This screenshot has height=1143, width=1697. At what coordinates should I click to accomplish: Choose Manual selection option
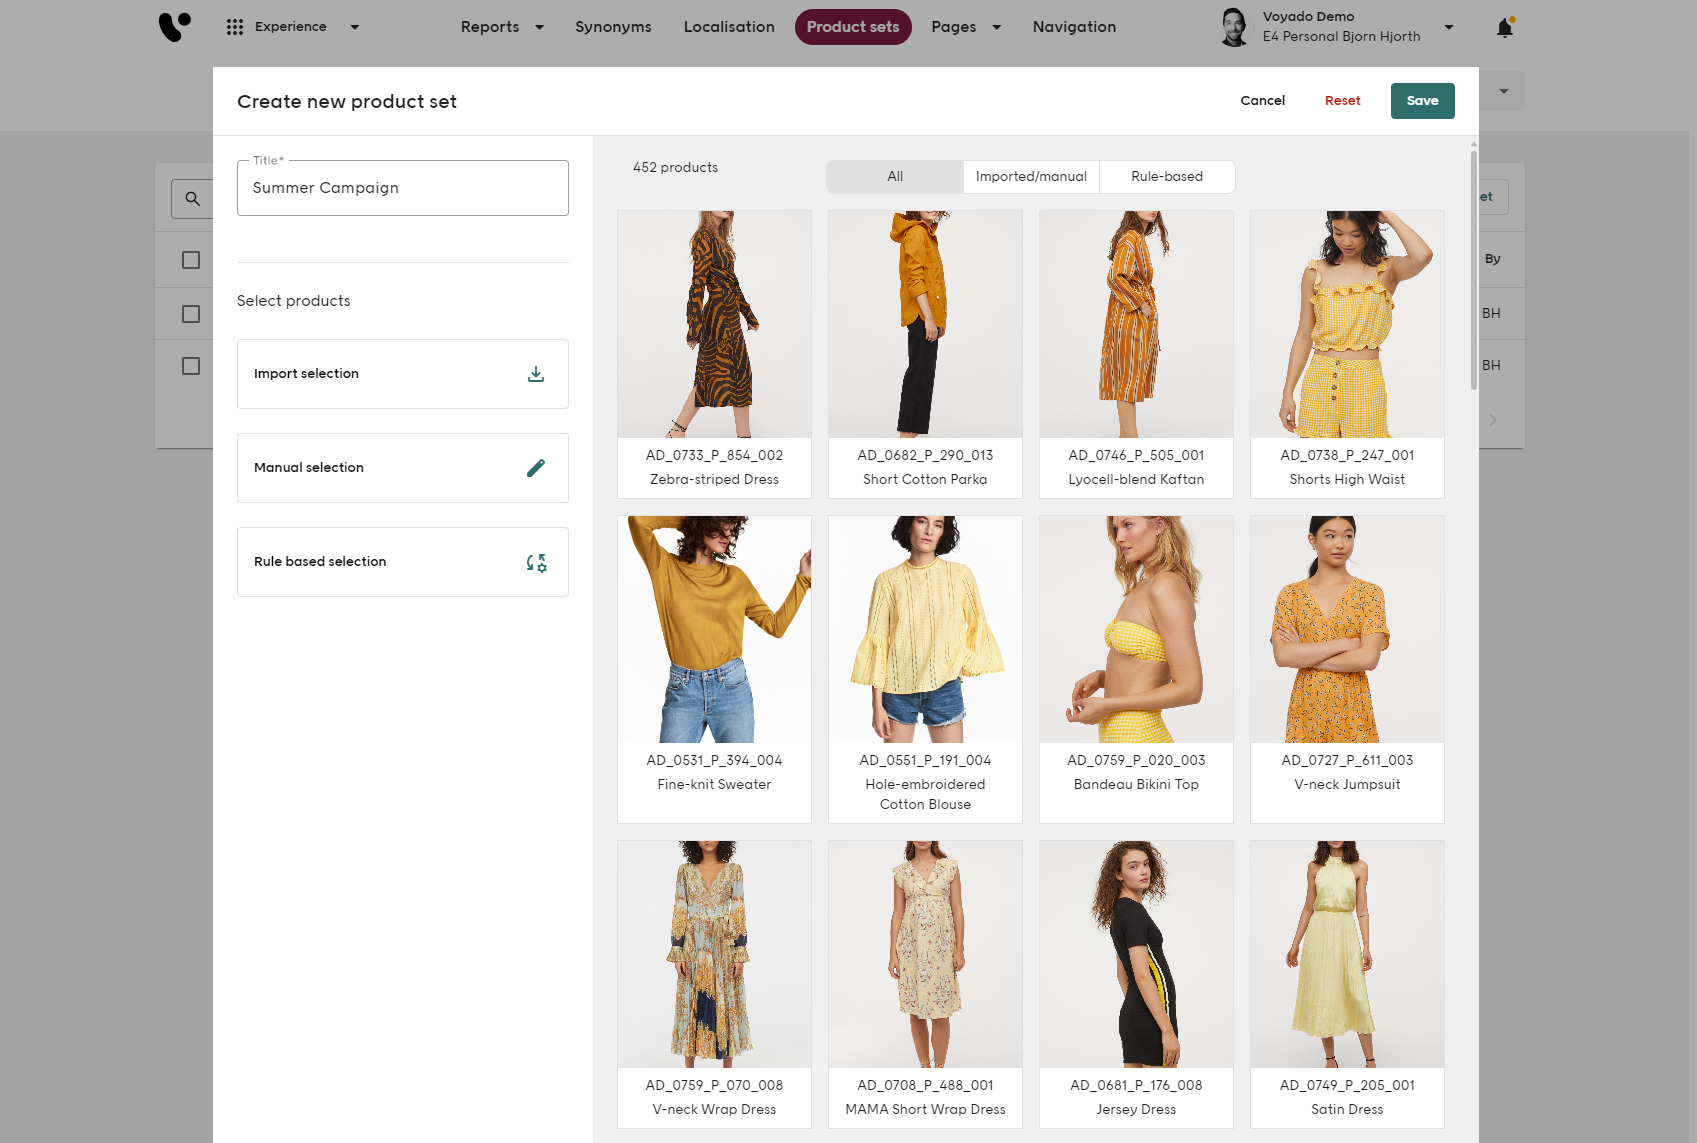[403, 468]
